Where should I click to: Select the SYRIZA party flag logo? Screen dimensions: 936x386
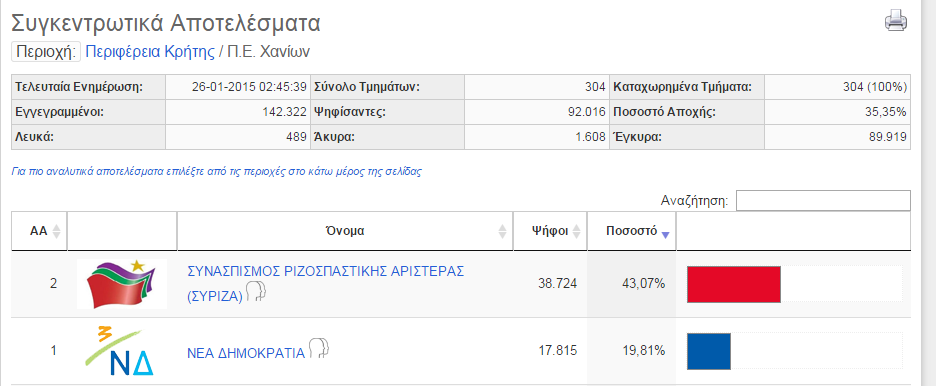122,284
